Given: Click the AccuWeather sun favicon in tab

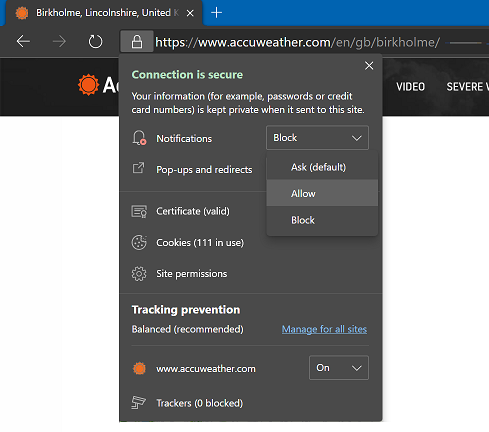Looking at the screenshot, I should (22, 13).
